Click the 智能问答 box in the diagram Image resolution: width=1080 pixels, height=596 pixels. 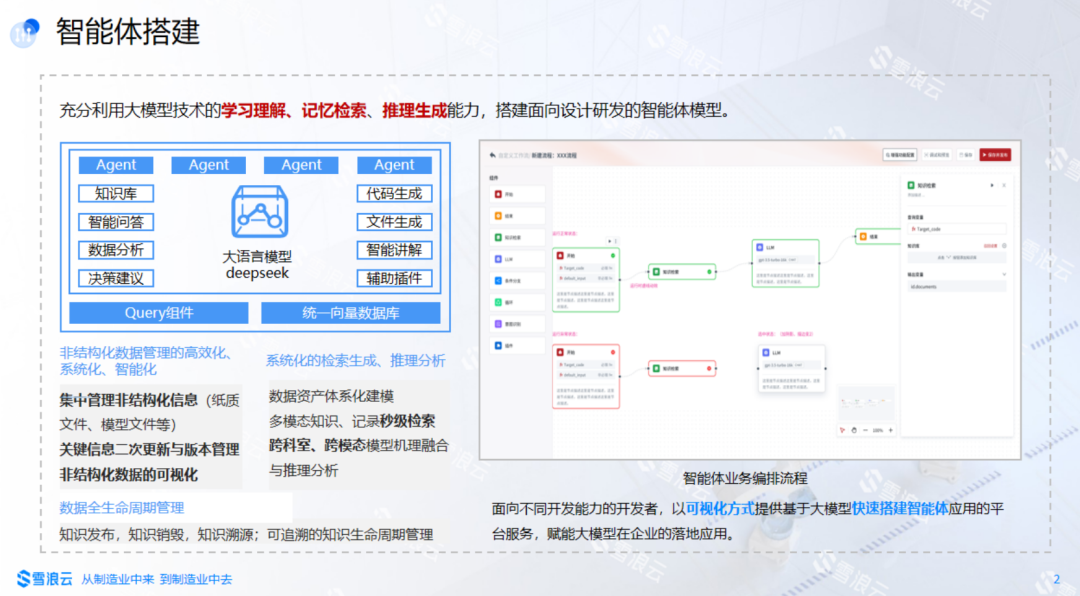point(116,222)
